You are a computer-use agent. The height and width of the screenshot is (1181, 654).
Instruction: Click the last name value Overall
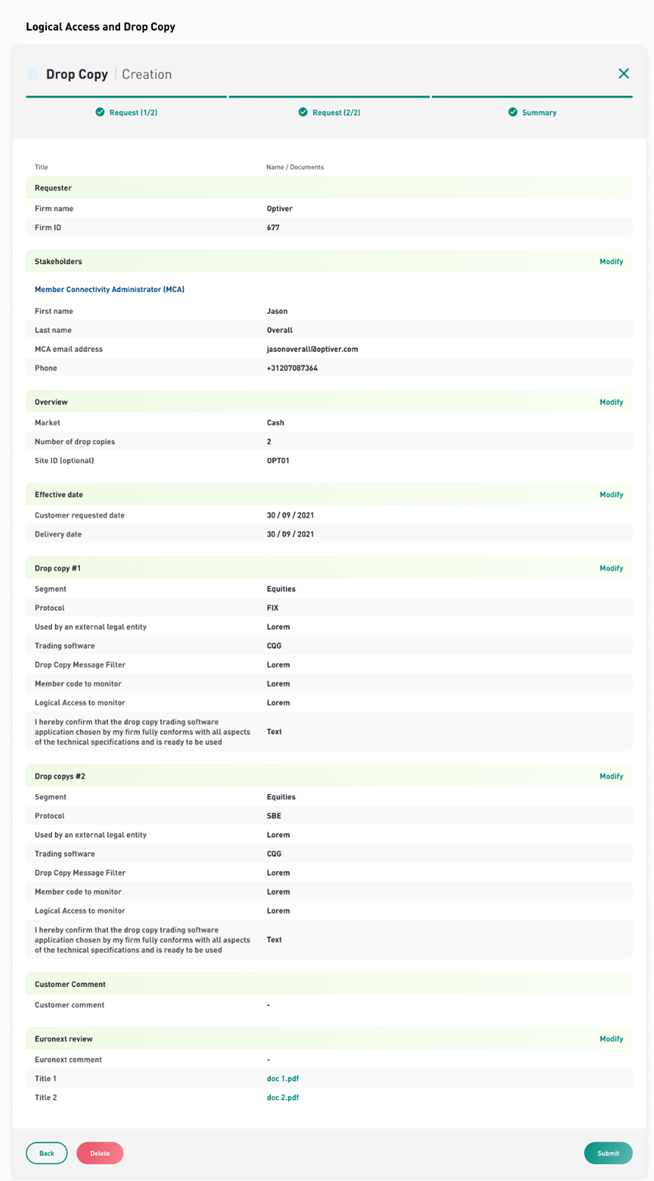(280, 330)
